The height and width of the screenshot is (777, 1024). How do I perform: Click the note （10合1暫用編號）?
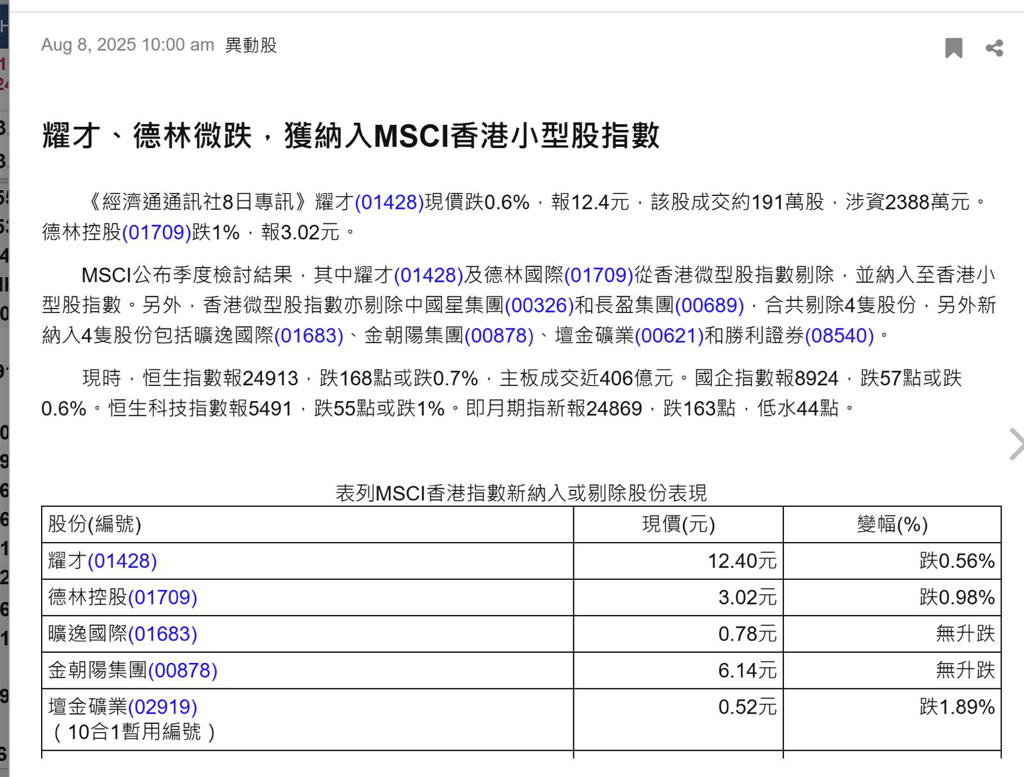tap(134, 732)
